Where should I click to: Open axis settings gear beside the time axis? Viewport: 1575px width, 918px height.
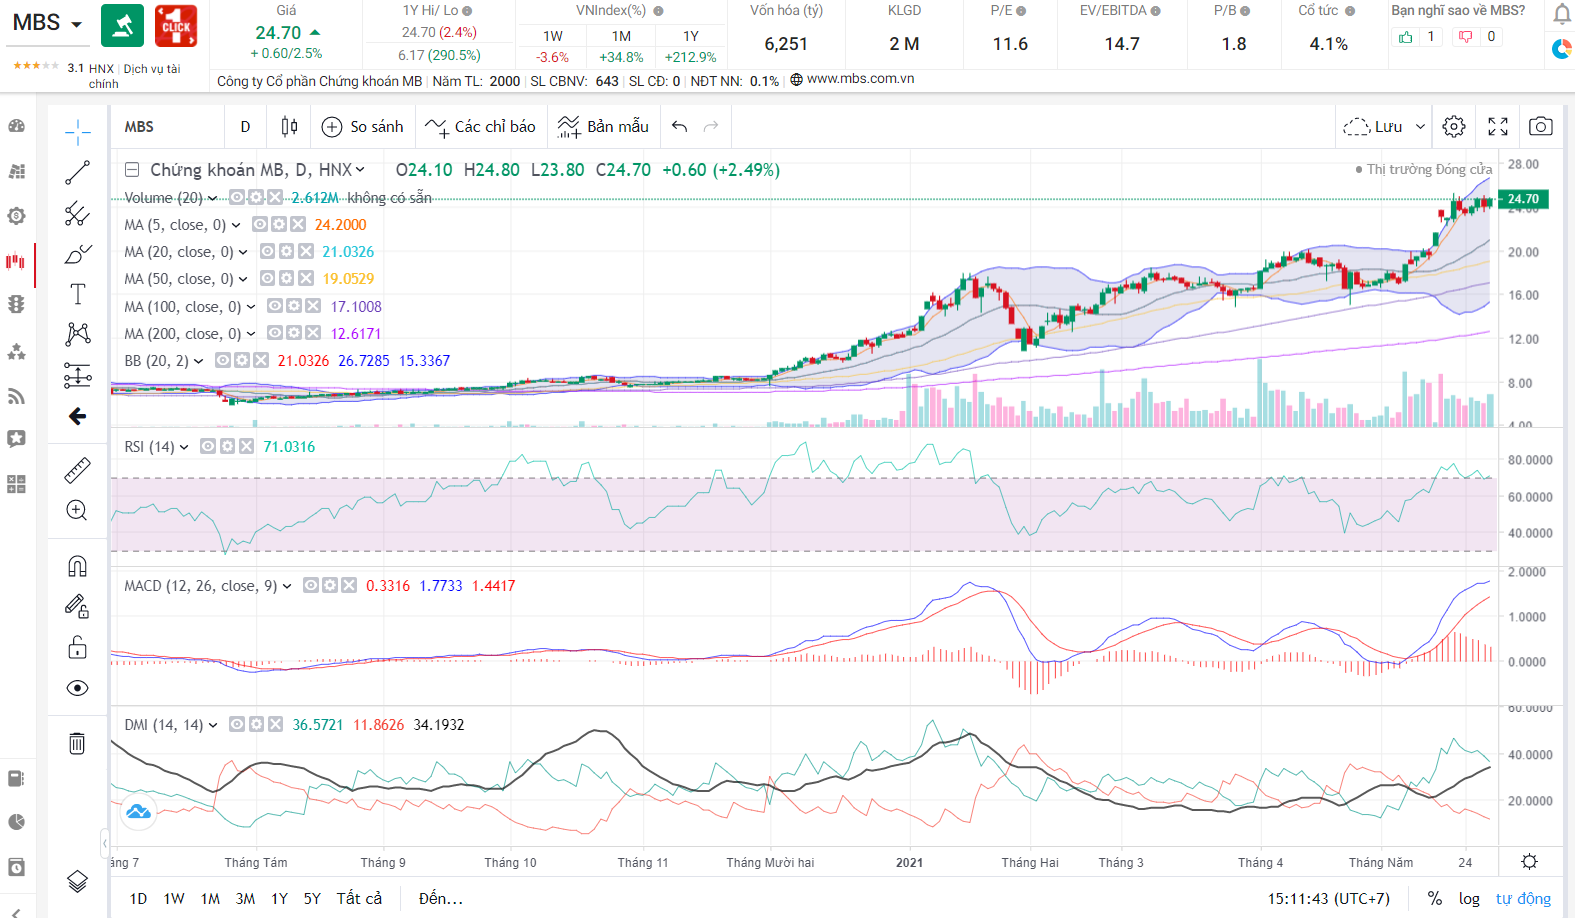1529,862
